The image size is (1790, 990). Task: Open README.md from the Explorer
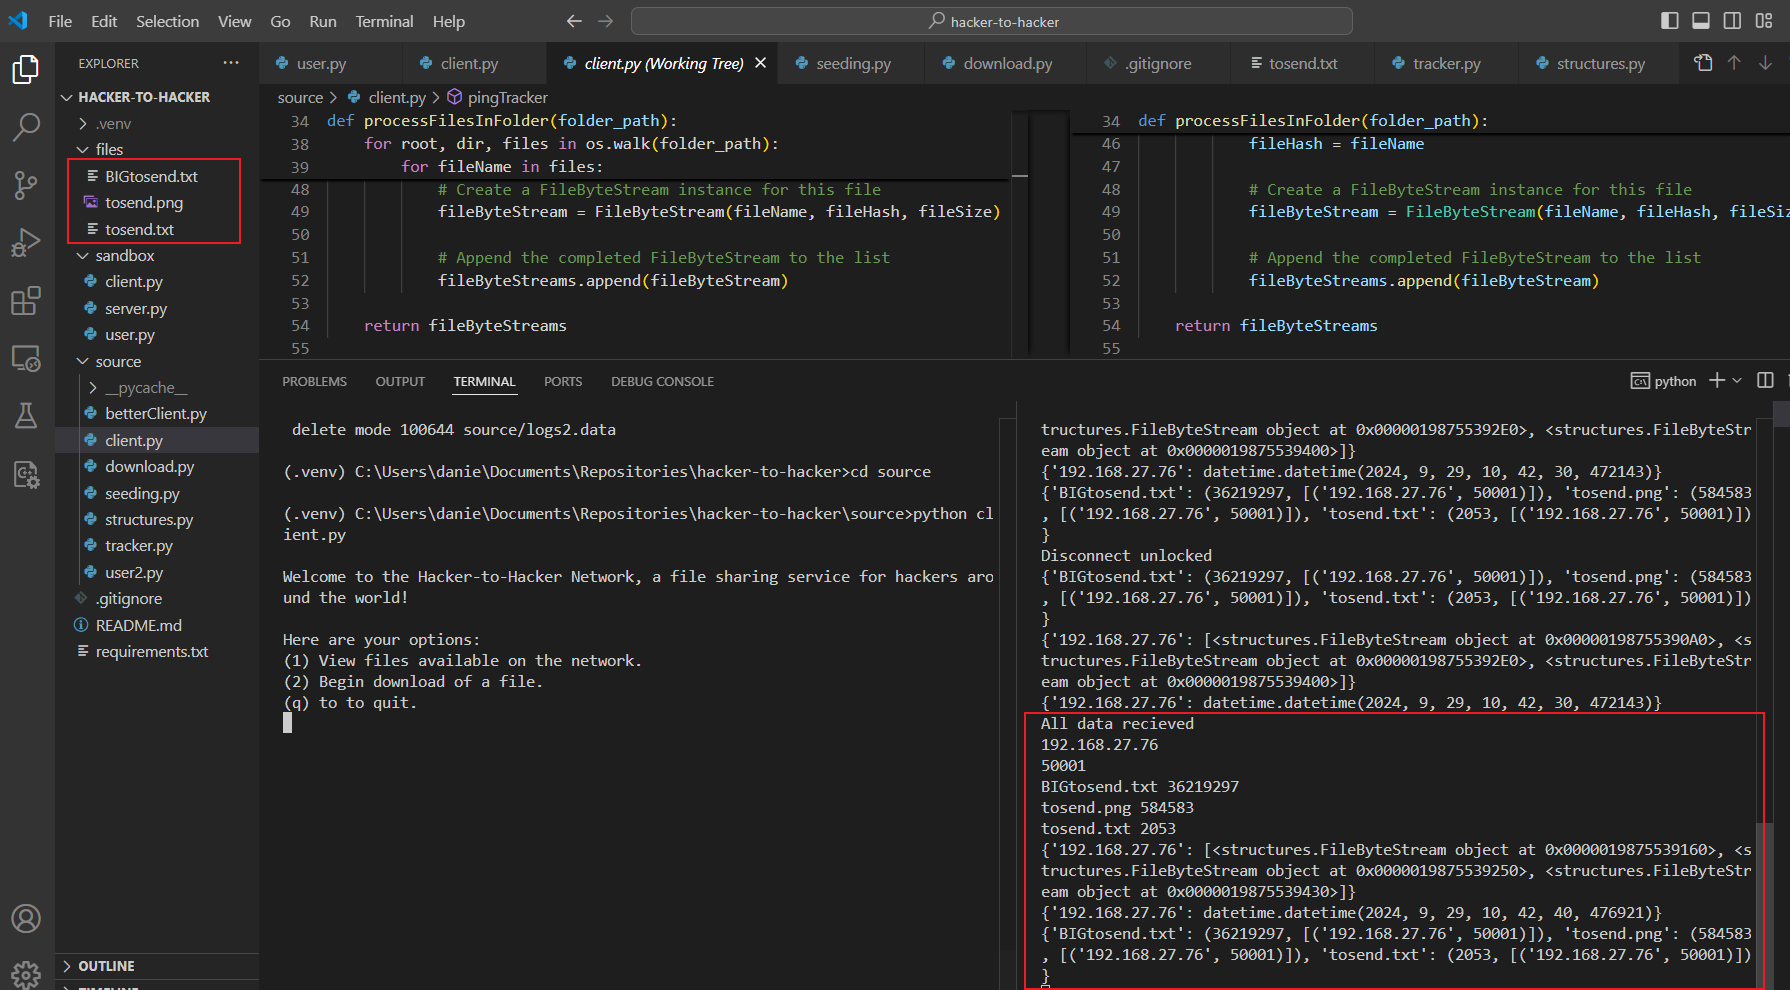coord(138,625)
